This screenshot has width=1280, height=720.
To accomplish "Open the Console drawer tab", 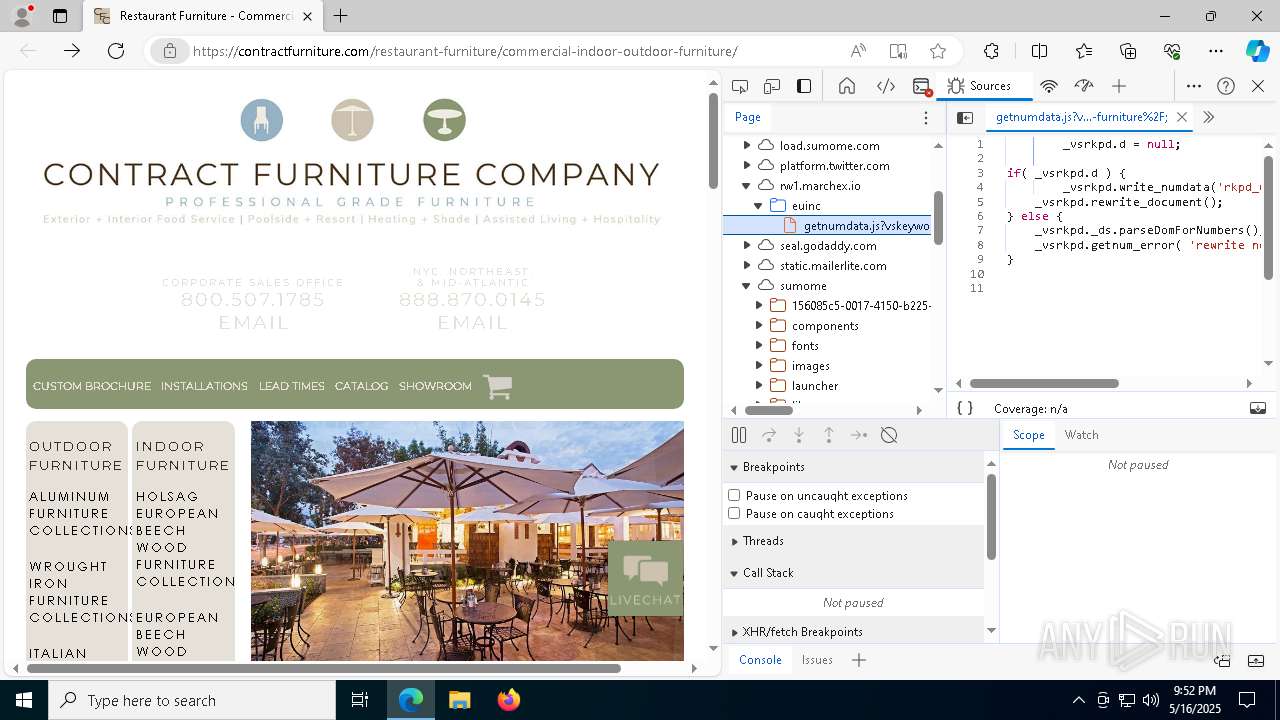I will [760, 660].
